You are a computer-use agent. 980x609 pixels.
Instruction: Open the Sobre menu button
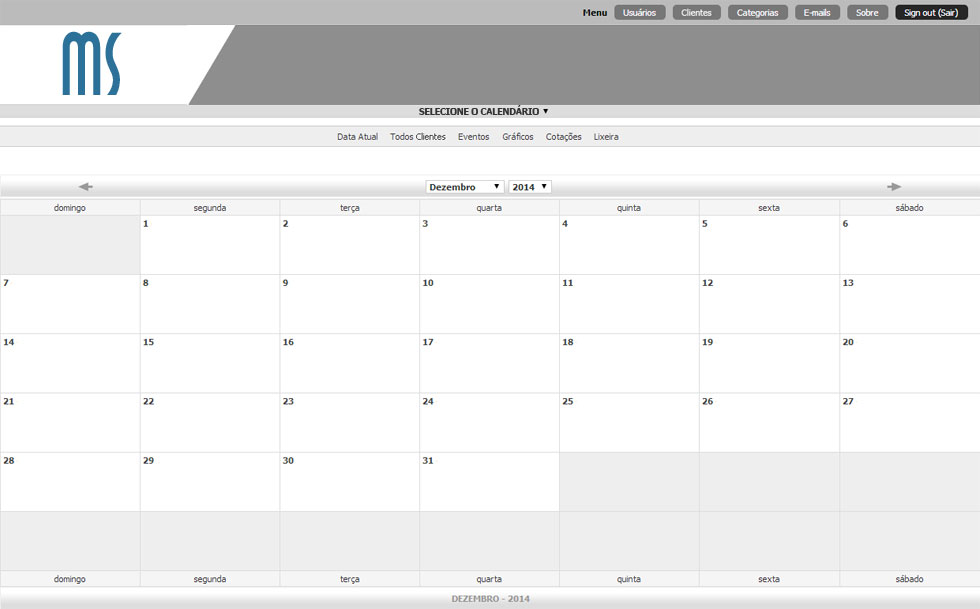(867, 13)
